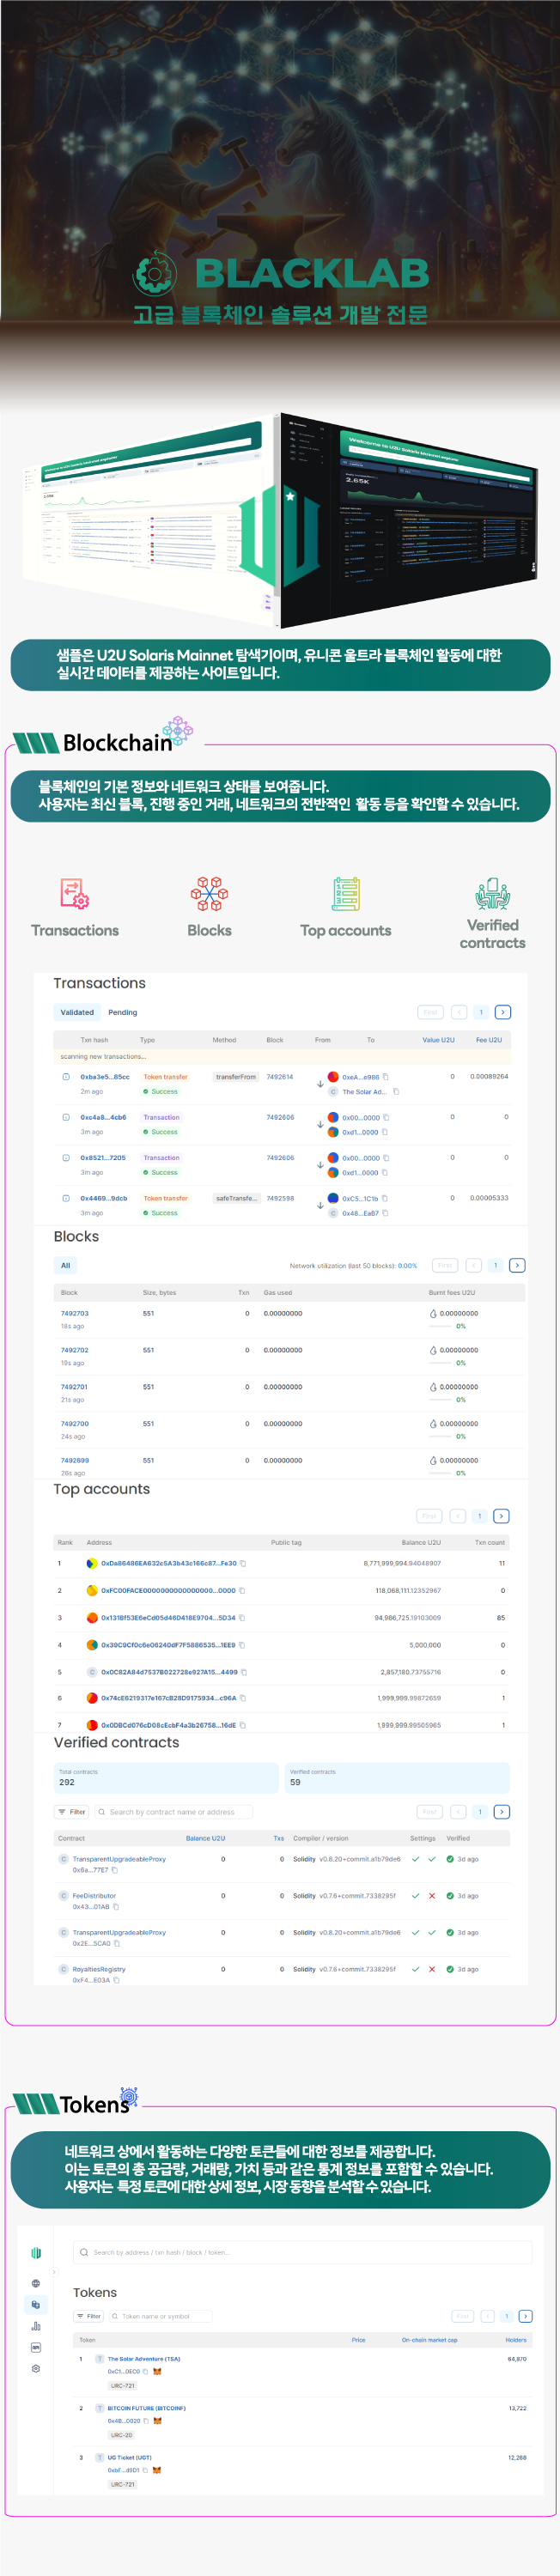This screenshot has height=2576, width=560.
Task: Open the globe Blockchain sidebar icon
Action: tap(36, 2283)
